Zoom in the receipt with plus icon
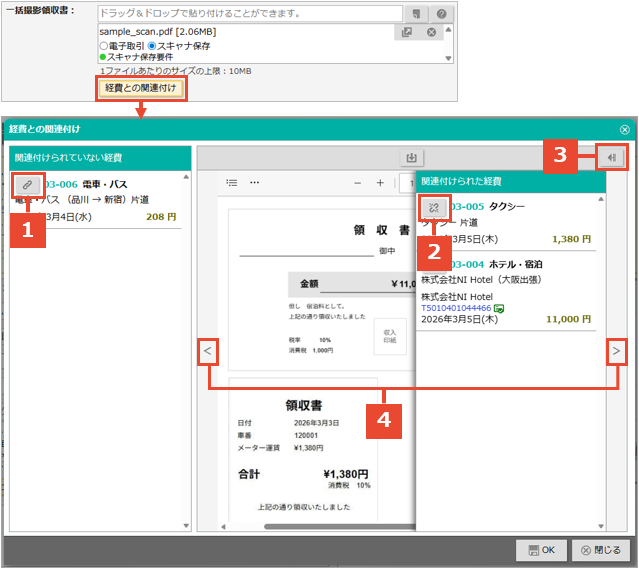Image resolution: width=639 pixels, height=569 pixels. pos(380,183)
